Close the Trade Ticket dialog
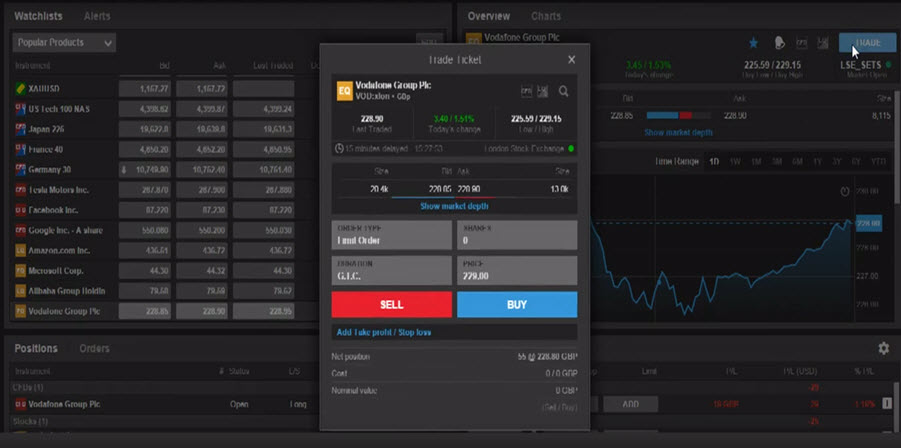Viewport: 901px width, 448px height. point(571,60)
